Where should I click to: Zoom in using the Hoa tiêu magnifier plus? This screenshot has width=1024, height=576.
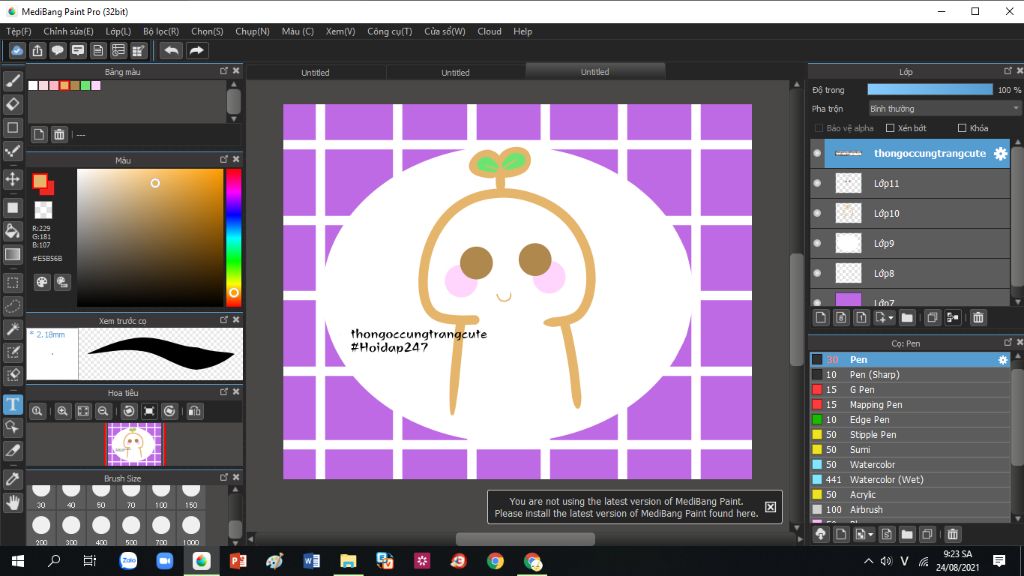click(x=63, y=411)
